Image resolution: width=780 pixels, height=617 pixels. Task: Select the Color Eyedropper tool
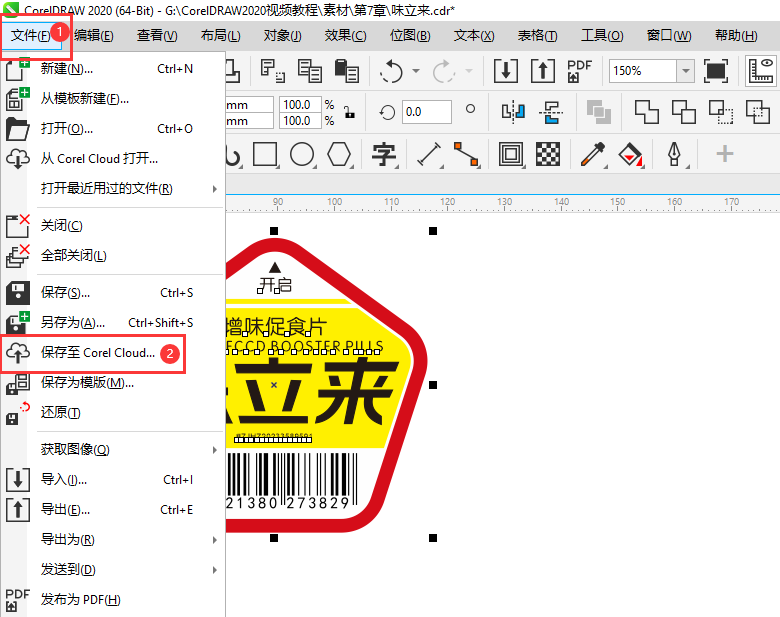593,154
